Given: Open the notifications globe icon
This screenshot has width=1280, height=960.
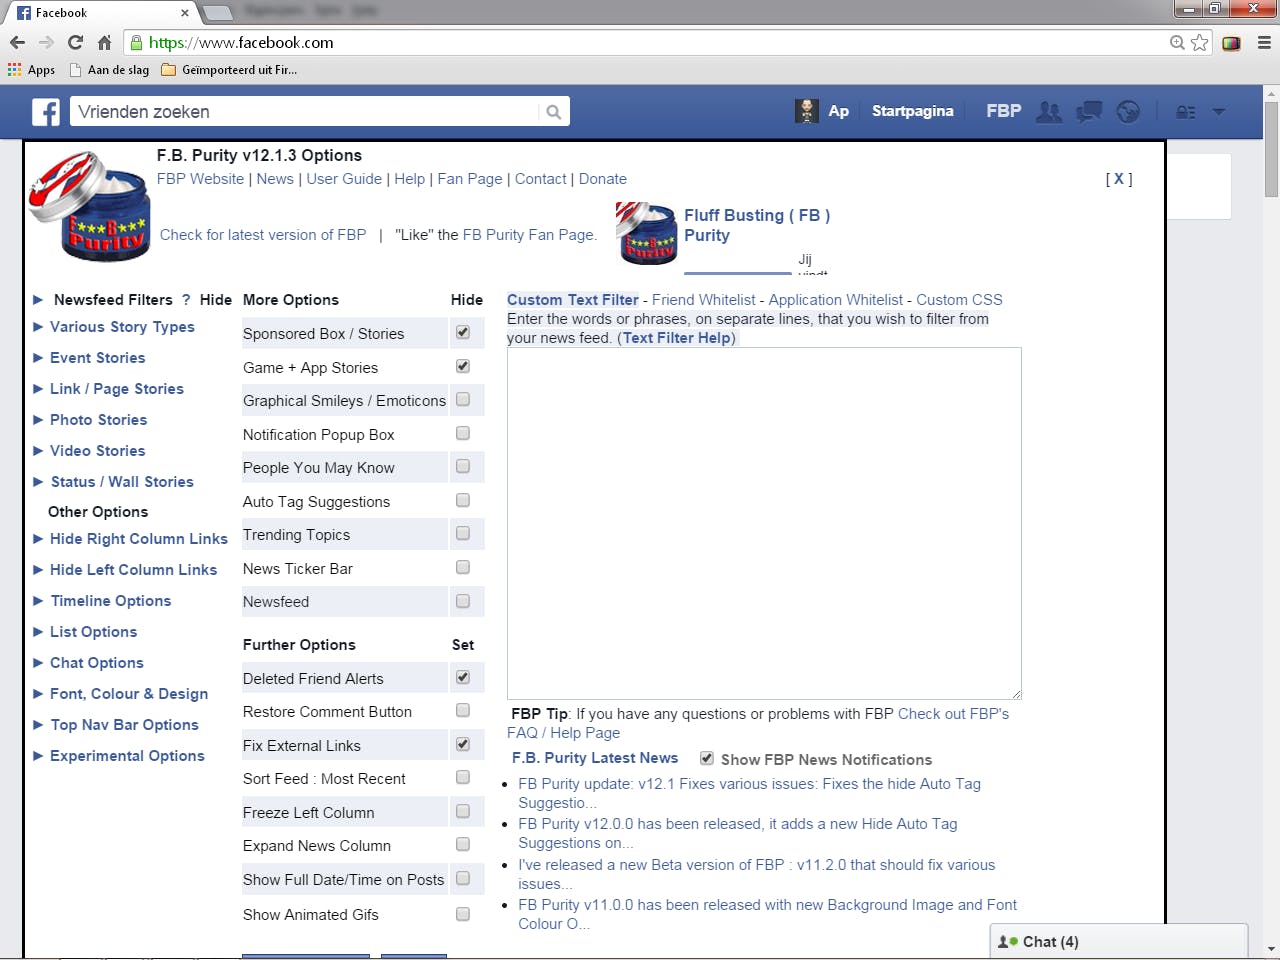Looking at the screenshot, I should point(1128,111).
